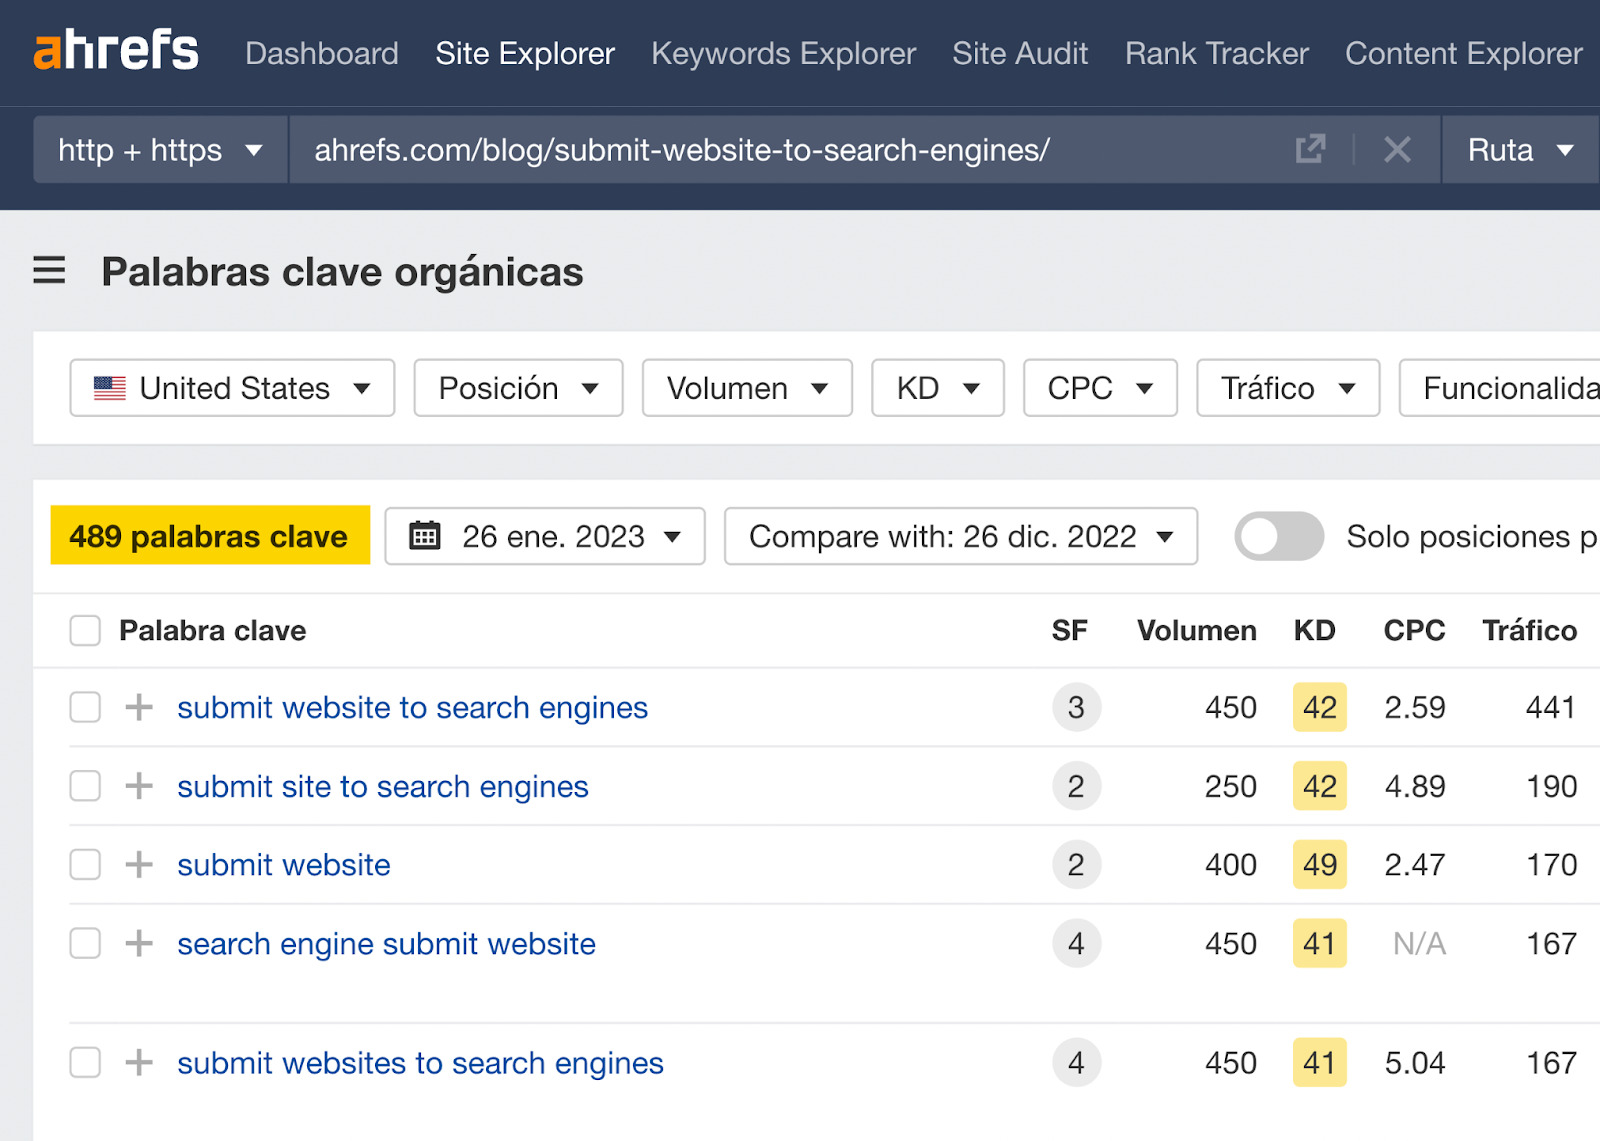Click plus icon beside 'submit website'
This screenshot has height=1141, width=1600.
click(139, 865)
